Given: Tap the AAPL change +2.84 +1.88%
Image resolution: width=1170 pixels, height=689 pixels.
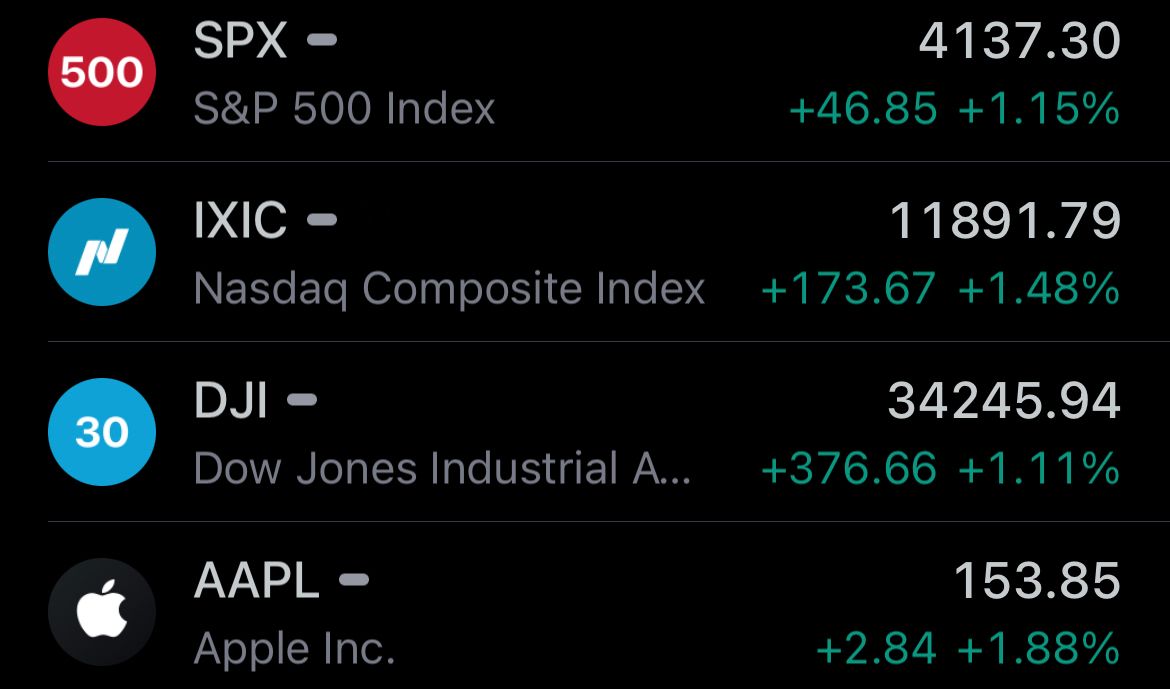Looking at the screenshot, I should point(969,649).
